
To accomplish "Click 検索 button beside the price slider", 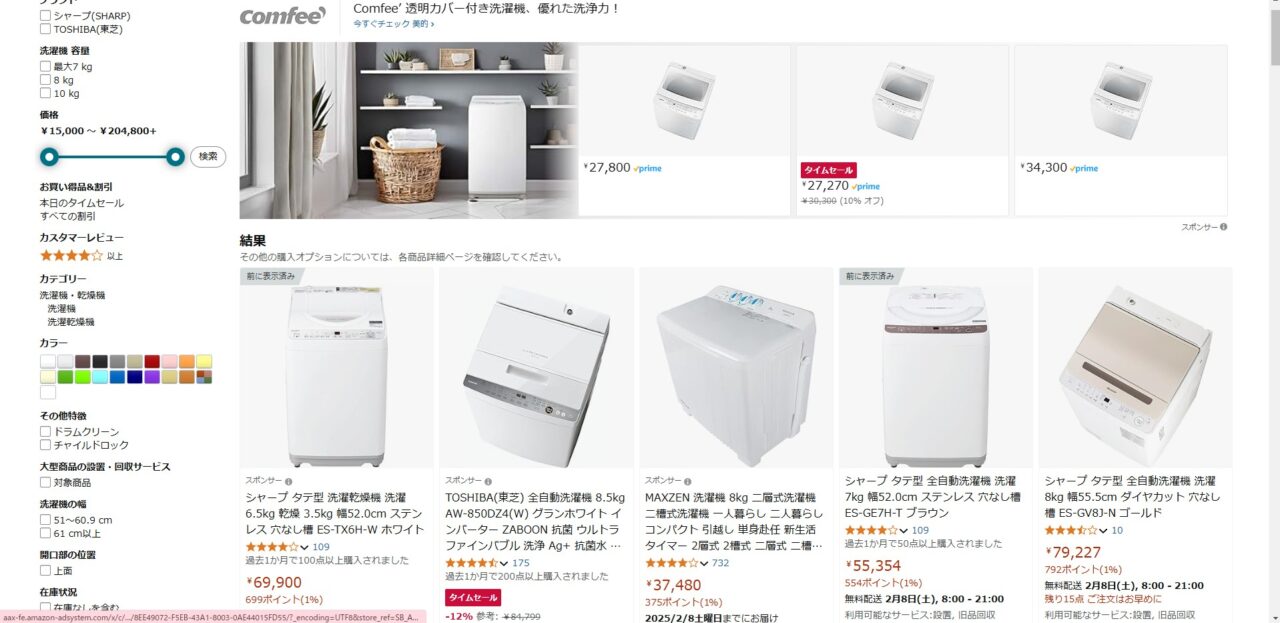I will [x=208, y=156].
